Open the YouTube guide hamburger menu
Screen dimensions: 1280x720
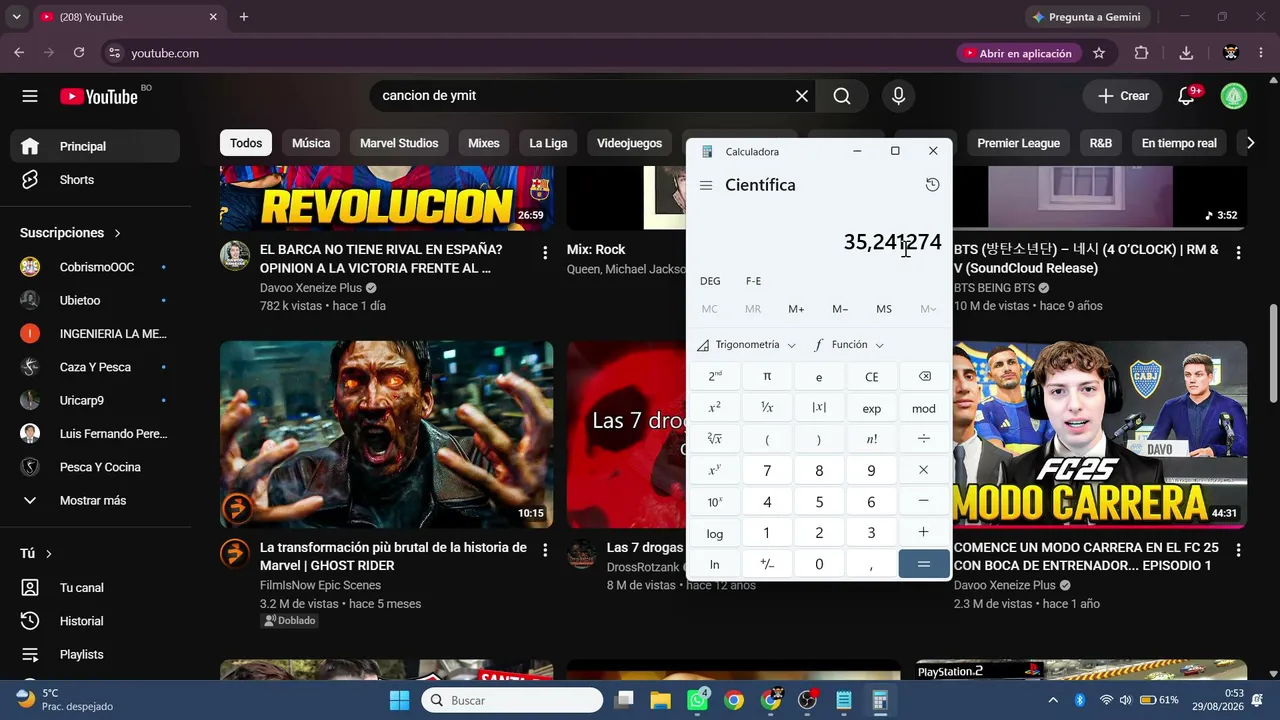[30, 96]
